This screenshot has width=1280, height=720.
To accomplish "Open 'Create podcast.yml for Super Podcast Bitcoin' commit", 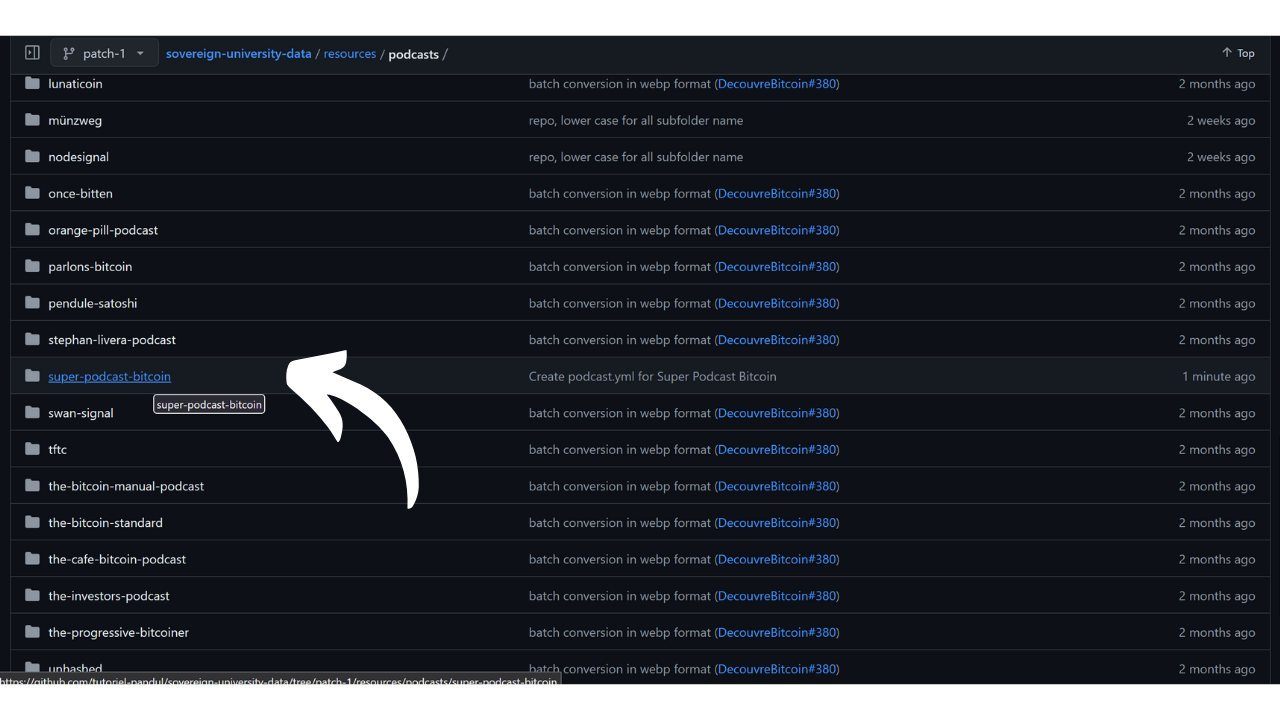I will tap(652, 377).
